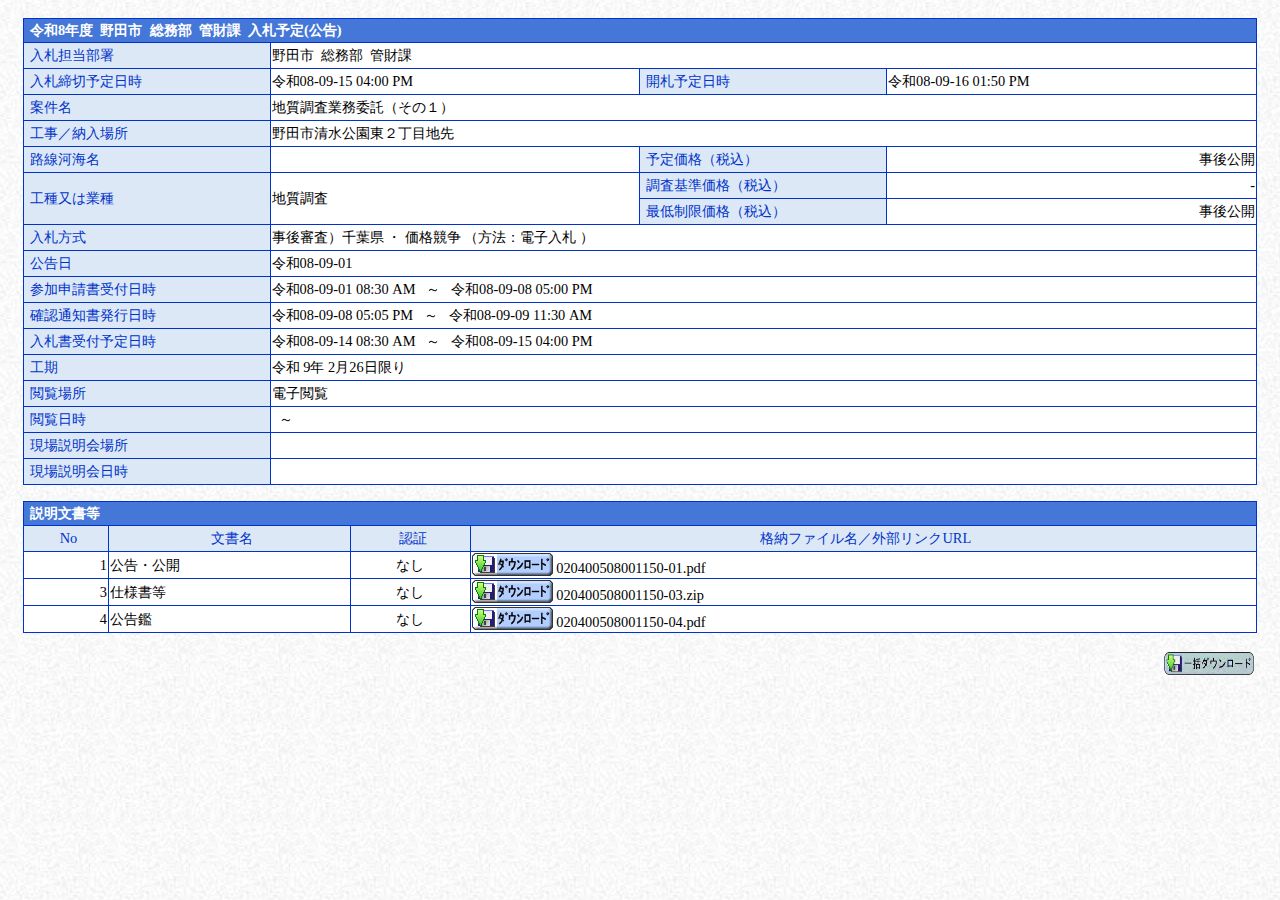The image size is (1280, 900).
Task: Click the page title header 入札予定(公告)
Action: (x=640, y=31)
